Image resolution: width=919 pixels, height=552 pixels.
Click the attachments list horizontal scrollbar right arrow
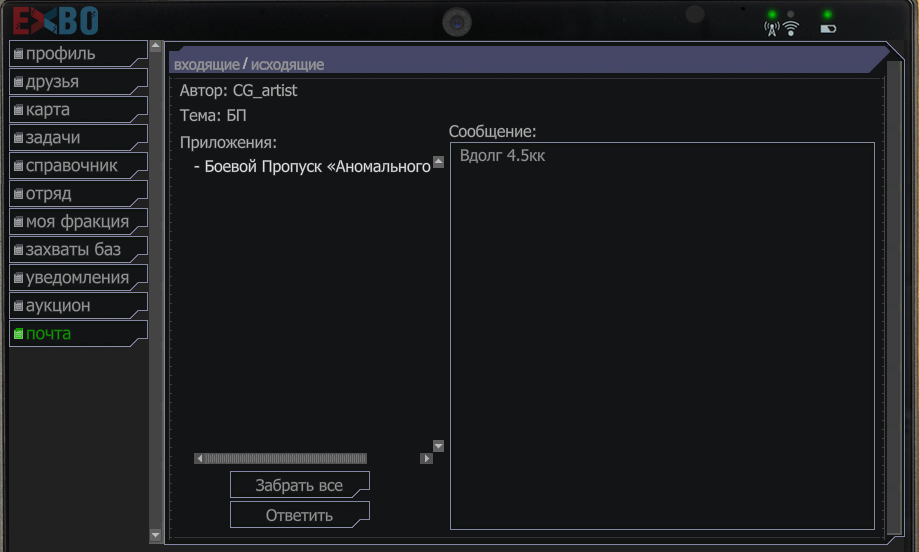point(426,458)
